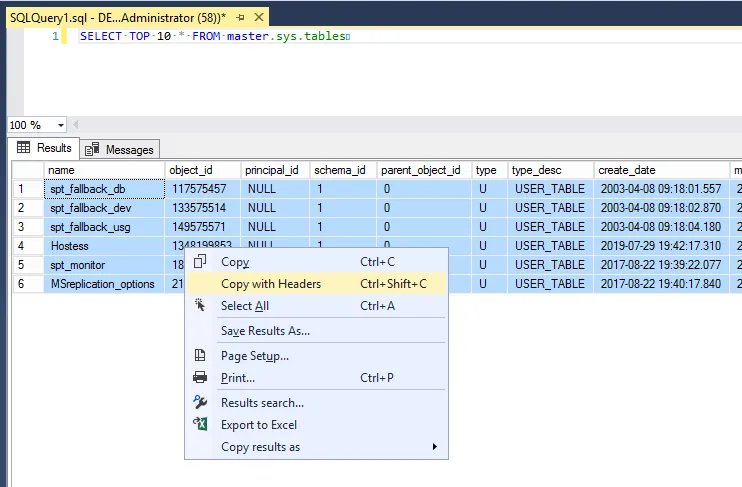Choose Copy with Headers from context menu
The image size is (742, 487).
pyautogui.click(x=271, y=284)
